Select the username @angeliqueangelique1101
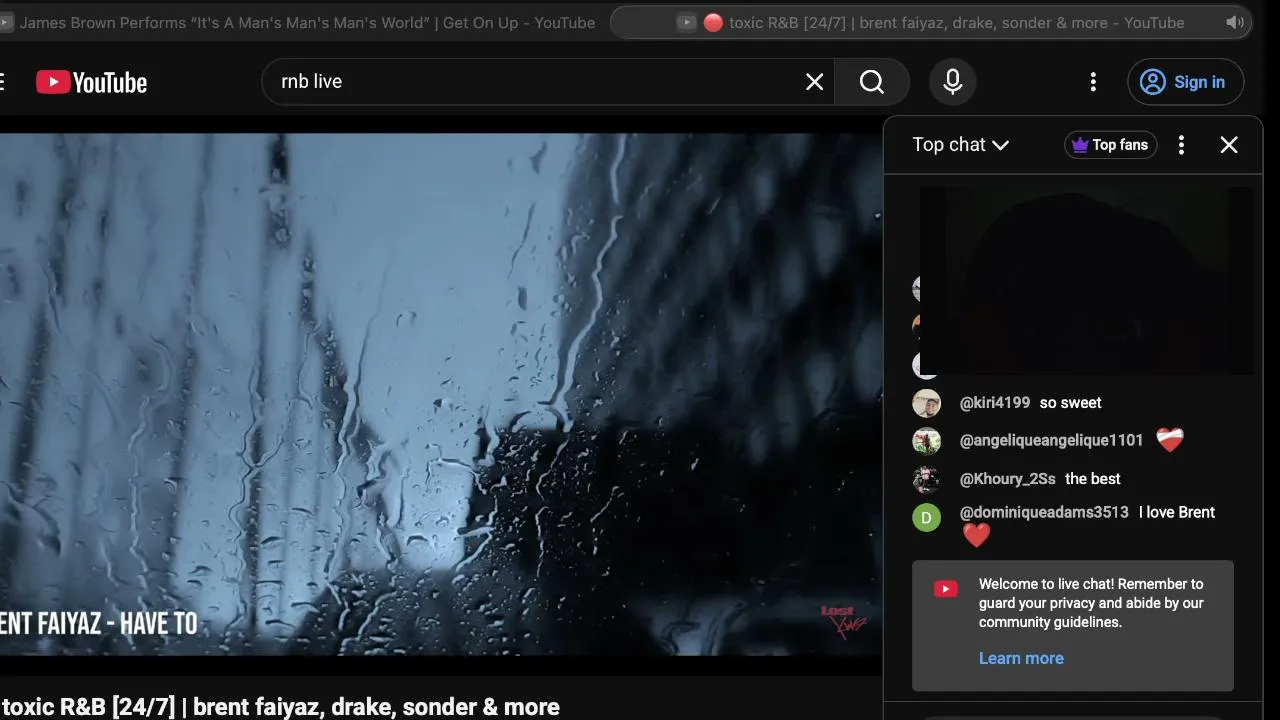Image resolution: width=1280 pixels, height=720 pixels. tap(1052, 440)
